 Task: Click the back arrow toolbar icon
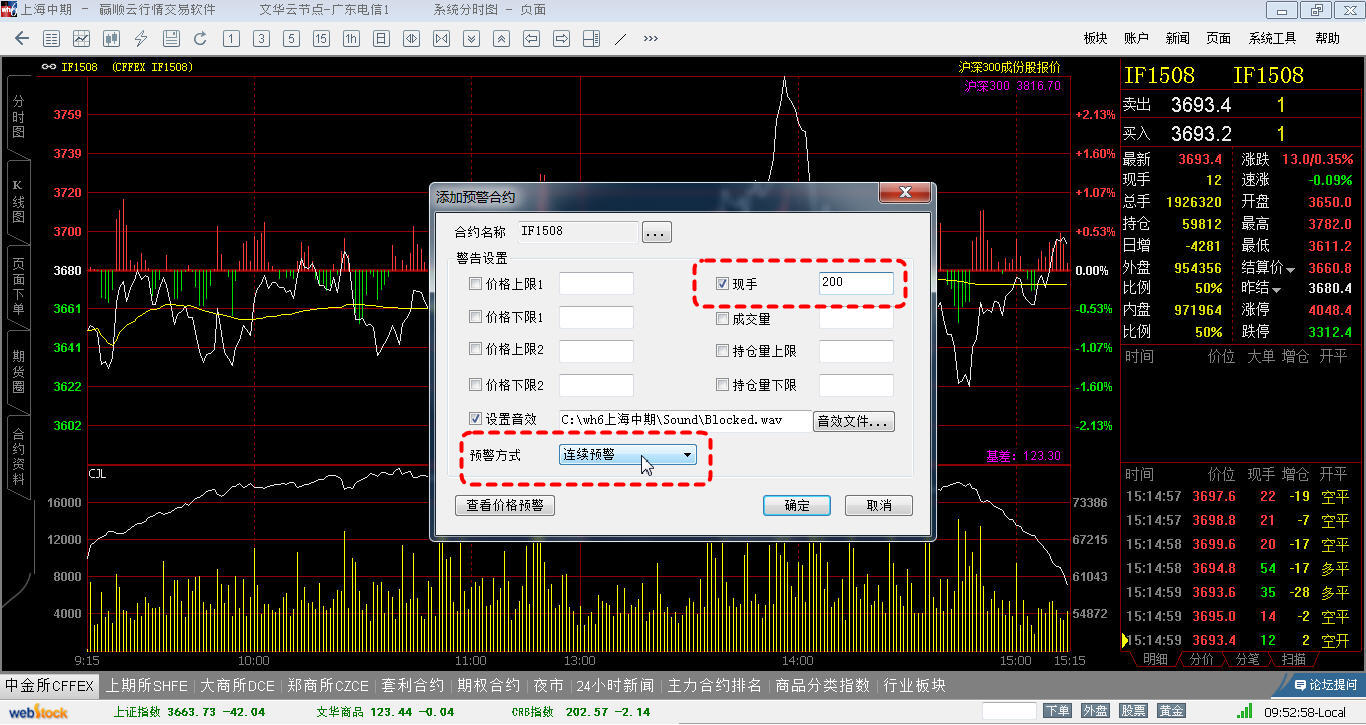click(22, 39)
